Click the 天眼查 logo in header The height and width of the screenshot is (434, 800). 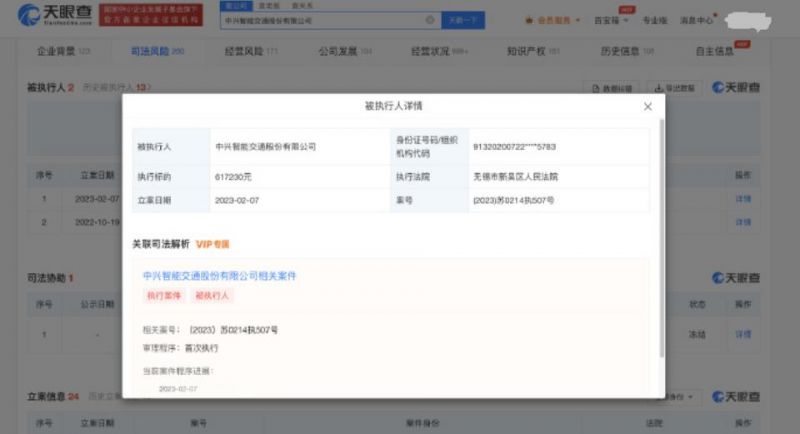tap(55, 15)
